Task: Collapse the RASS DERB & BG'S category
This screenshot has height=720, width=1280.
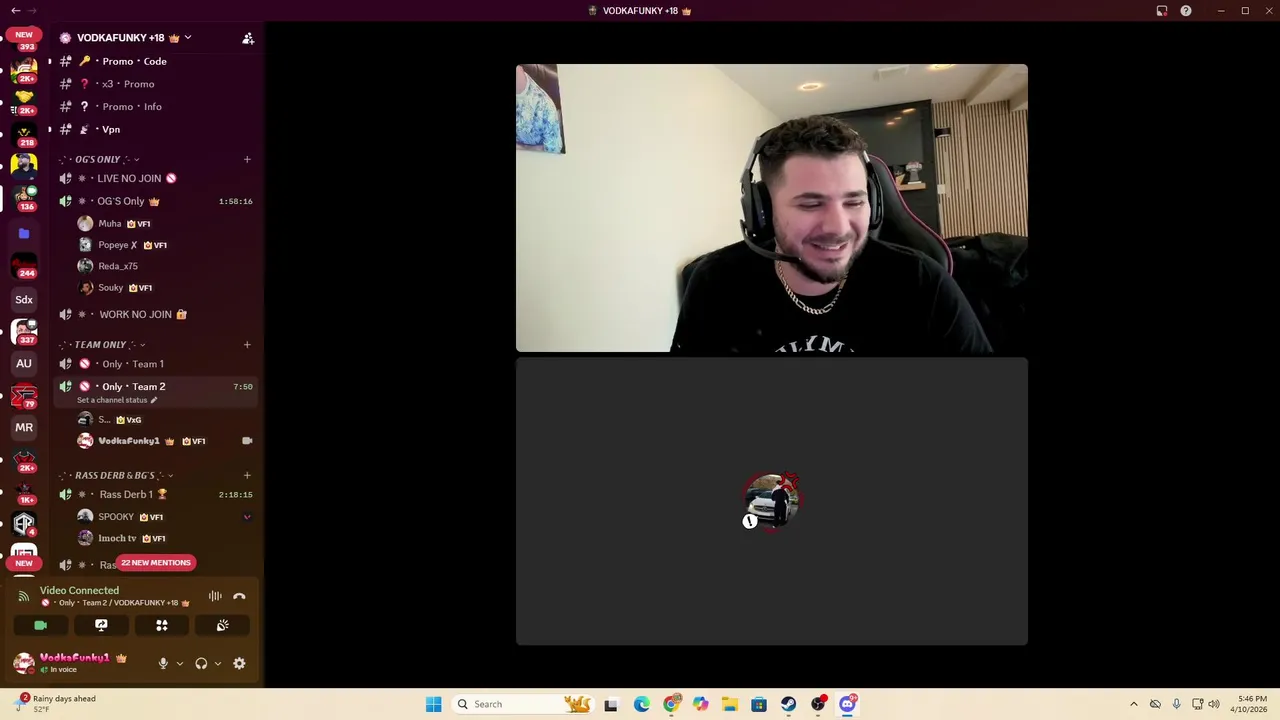Action: click(x=116, y=475)
